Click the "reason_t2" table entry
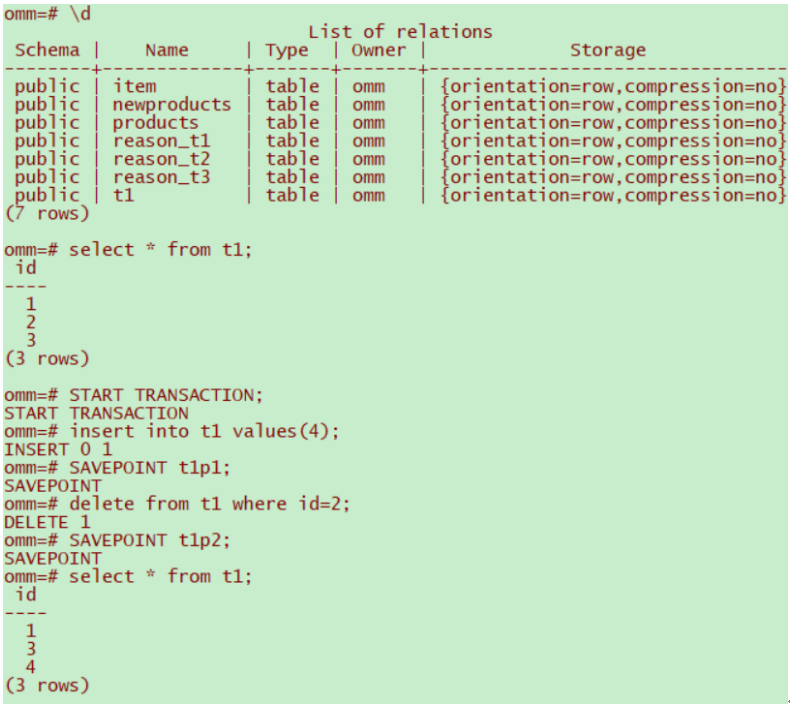The image size is (790, 705). (x=161, y=159)
